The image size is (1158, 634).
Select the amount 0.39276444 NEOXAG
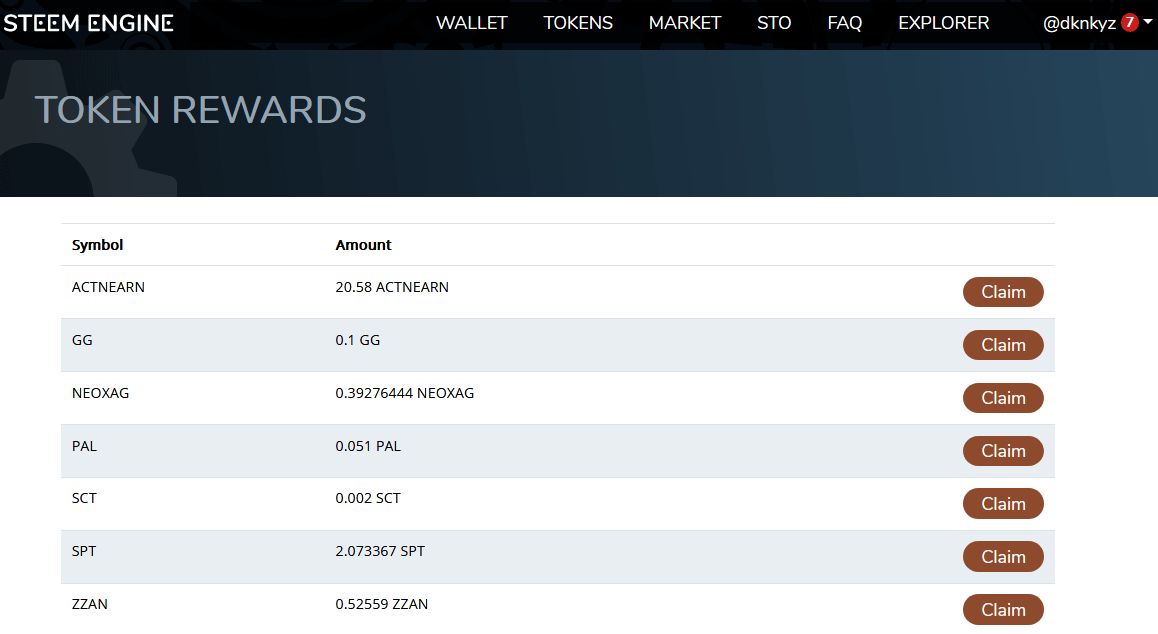pos(405,393)
